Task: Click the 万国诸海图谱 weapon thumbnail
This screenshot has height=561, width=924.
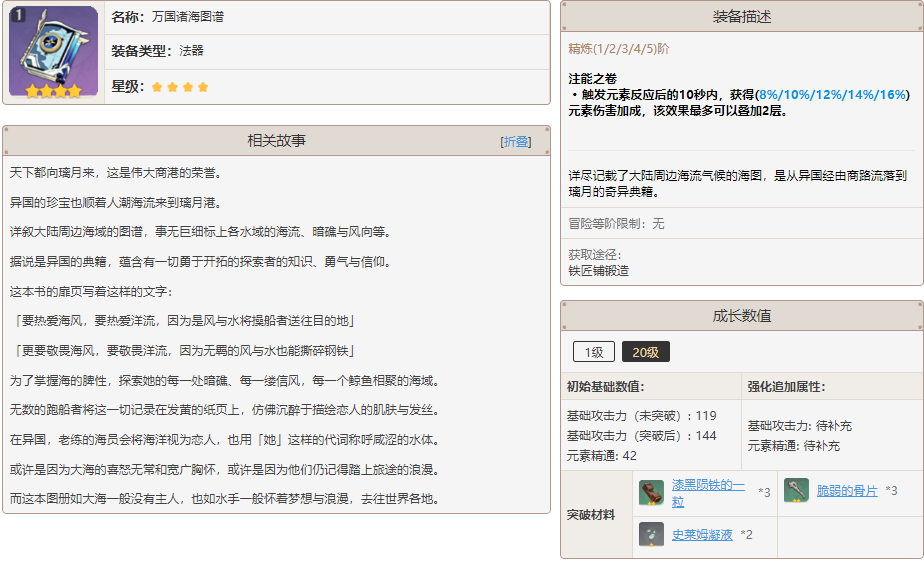Action: (54, 52)
